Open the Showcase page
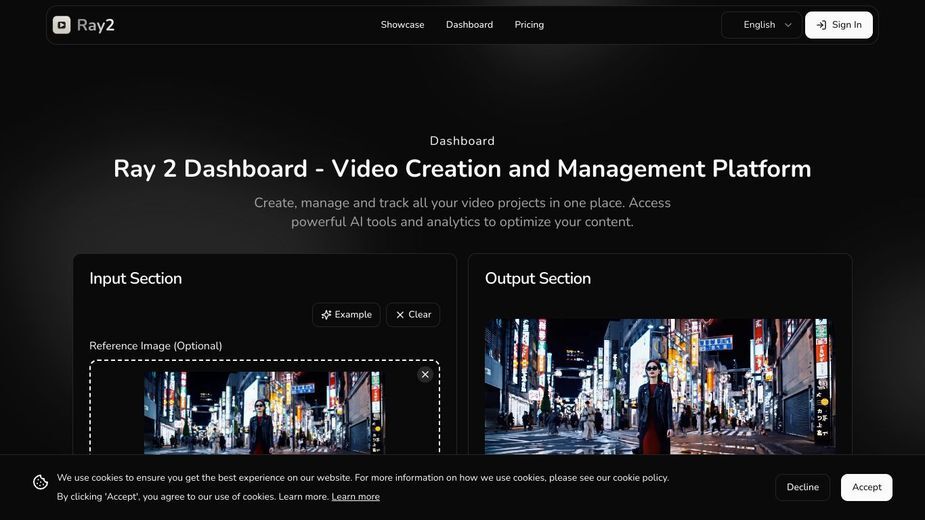 pyautogui.click(x=402, y=25)
